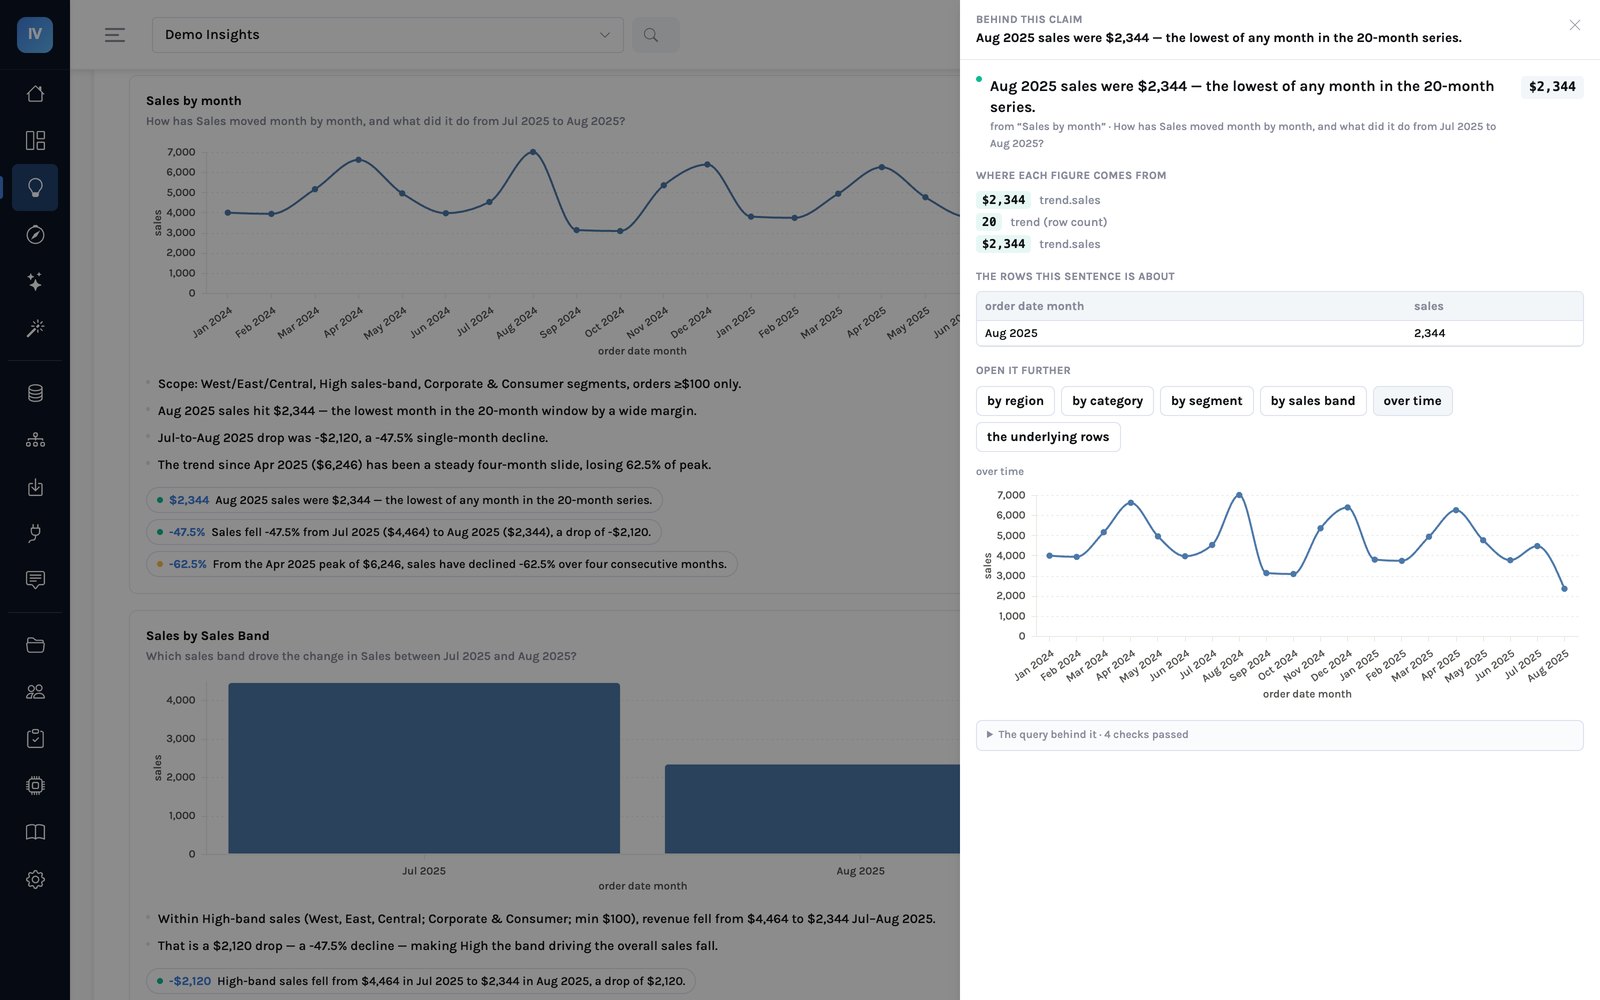The image size is (1600, 1000).
Task: Click the sparkle AI icon in sidebar
Action: click(x=35, y=282)
